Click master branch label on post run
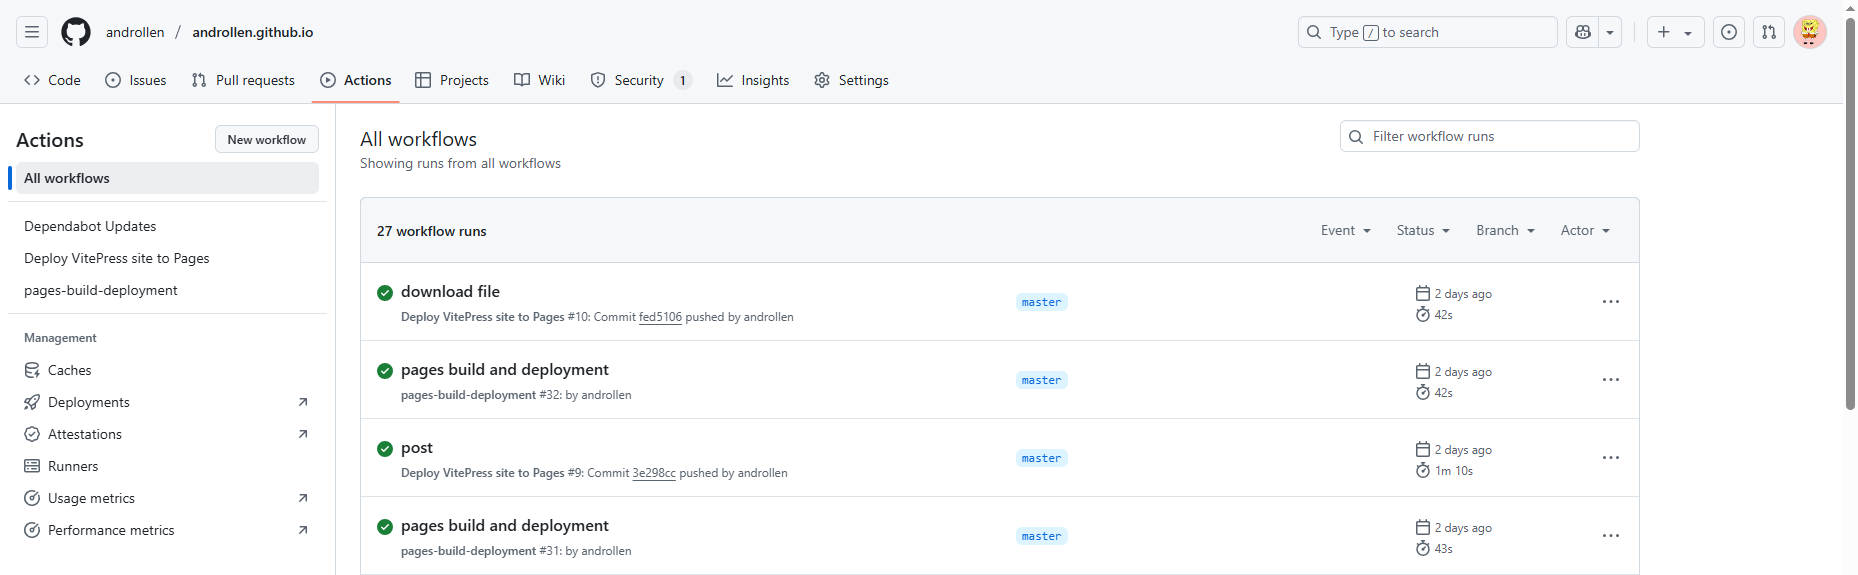The height and width of the screenshot is (575, 1858). 1041,458
